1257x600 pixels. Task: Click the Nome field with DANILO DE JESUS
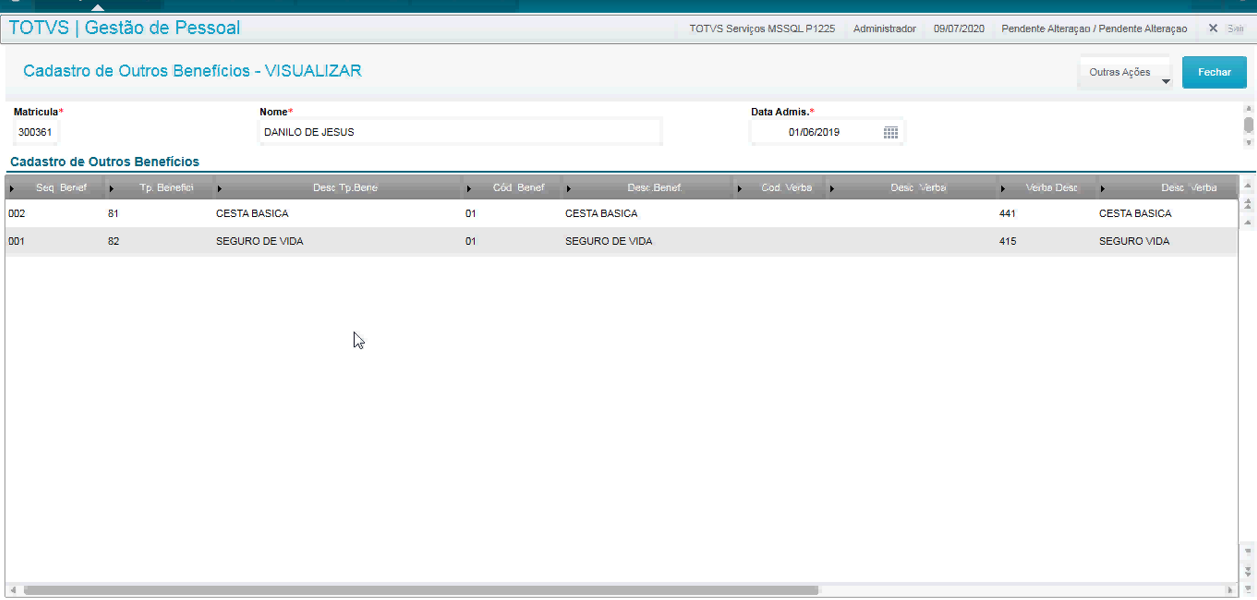coord(460,132)
